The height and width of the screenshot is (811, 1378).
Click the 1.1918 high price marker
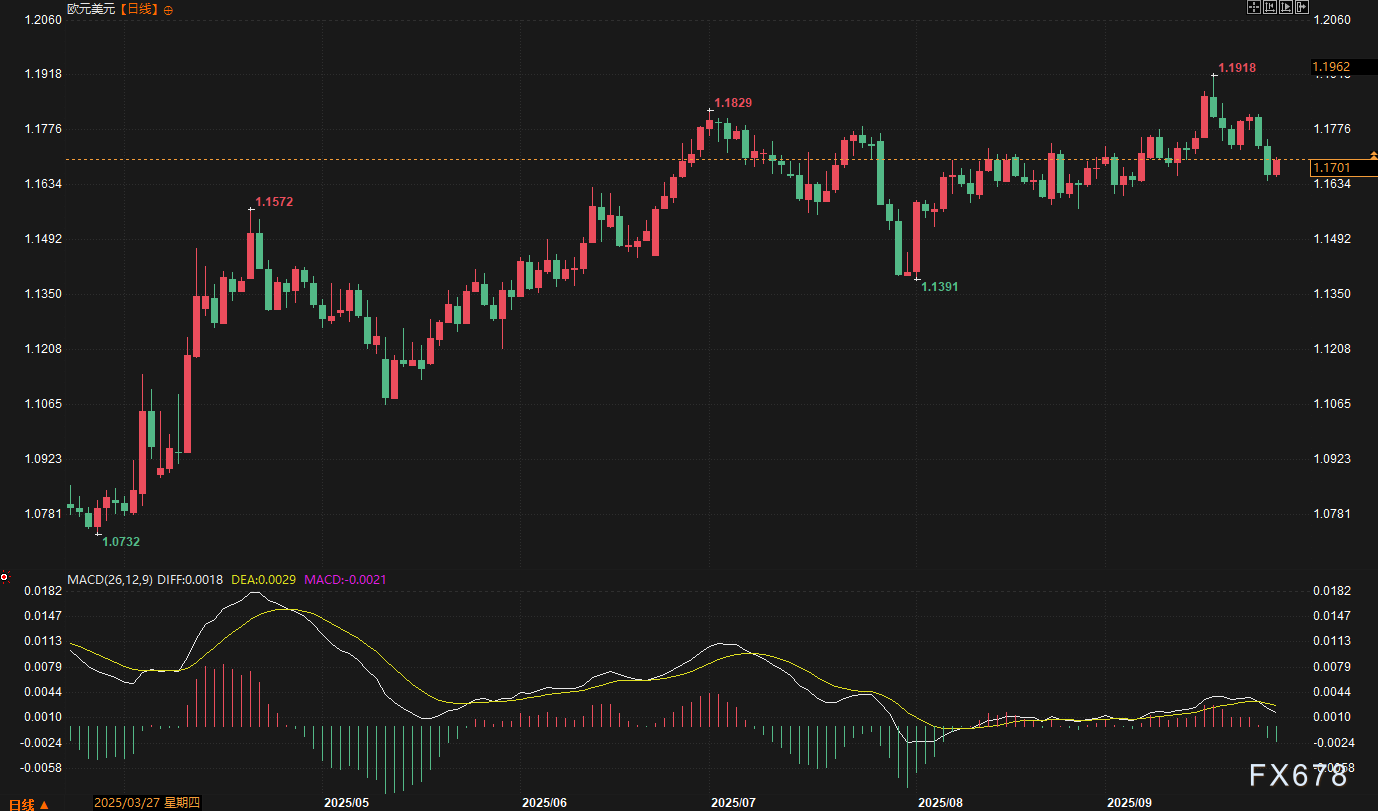point(1236,68)
